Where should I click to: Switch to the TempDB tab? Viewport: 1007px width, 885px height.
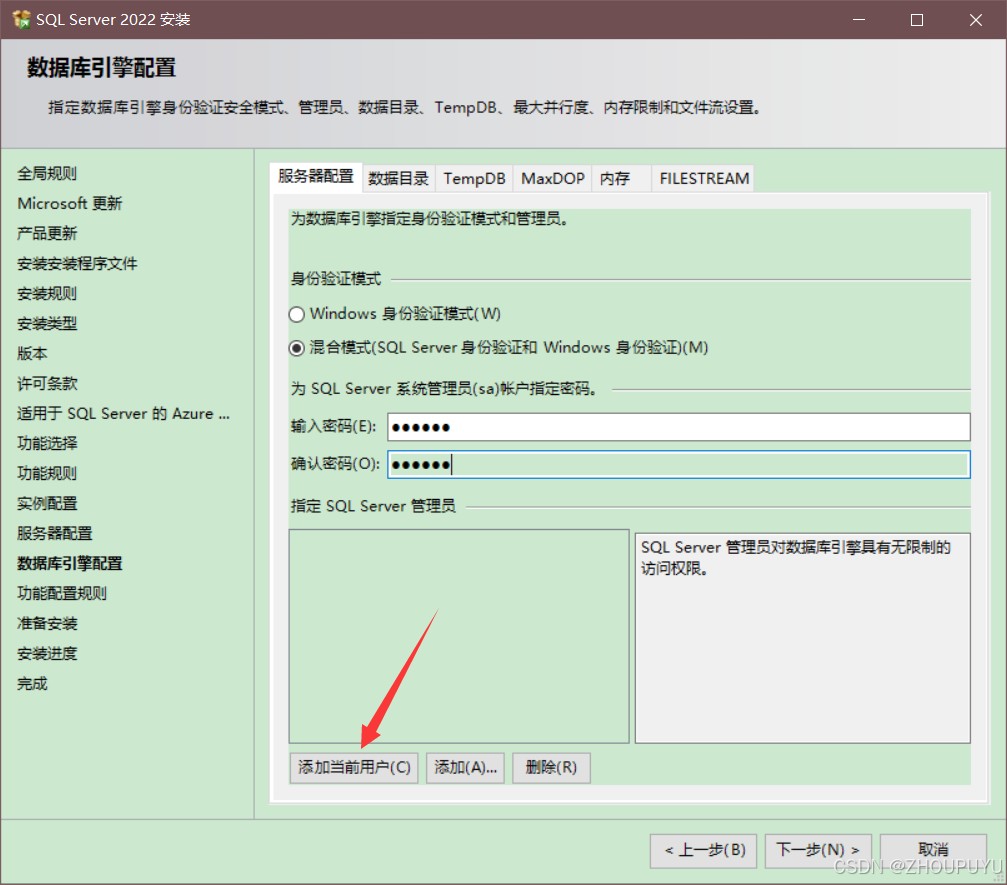pos(474,179)
